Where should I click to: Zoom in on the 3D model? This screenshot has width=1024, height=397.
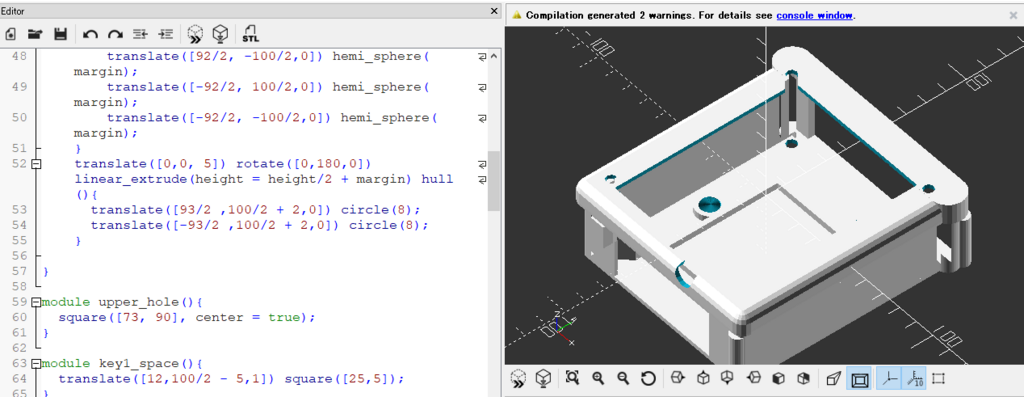pos(598,379)
